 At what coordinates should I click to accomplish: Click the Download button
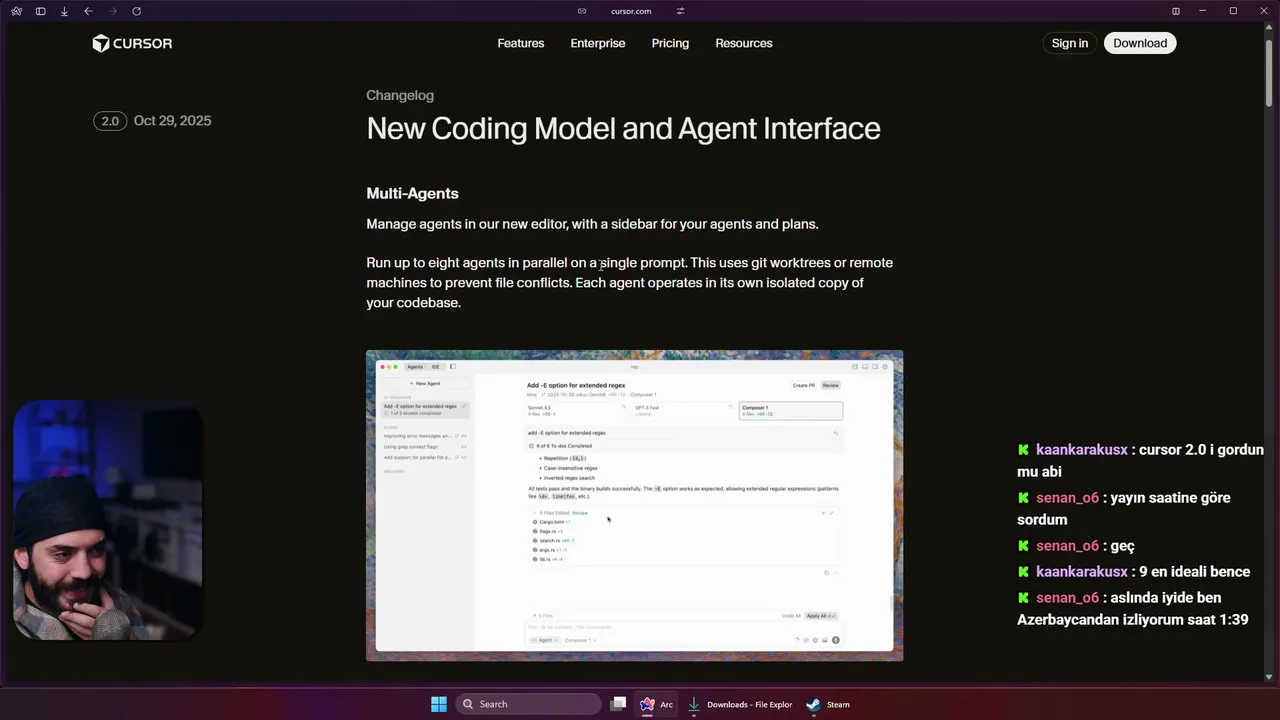coord(1140,43)
